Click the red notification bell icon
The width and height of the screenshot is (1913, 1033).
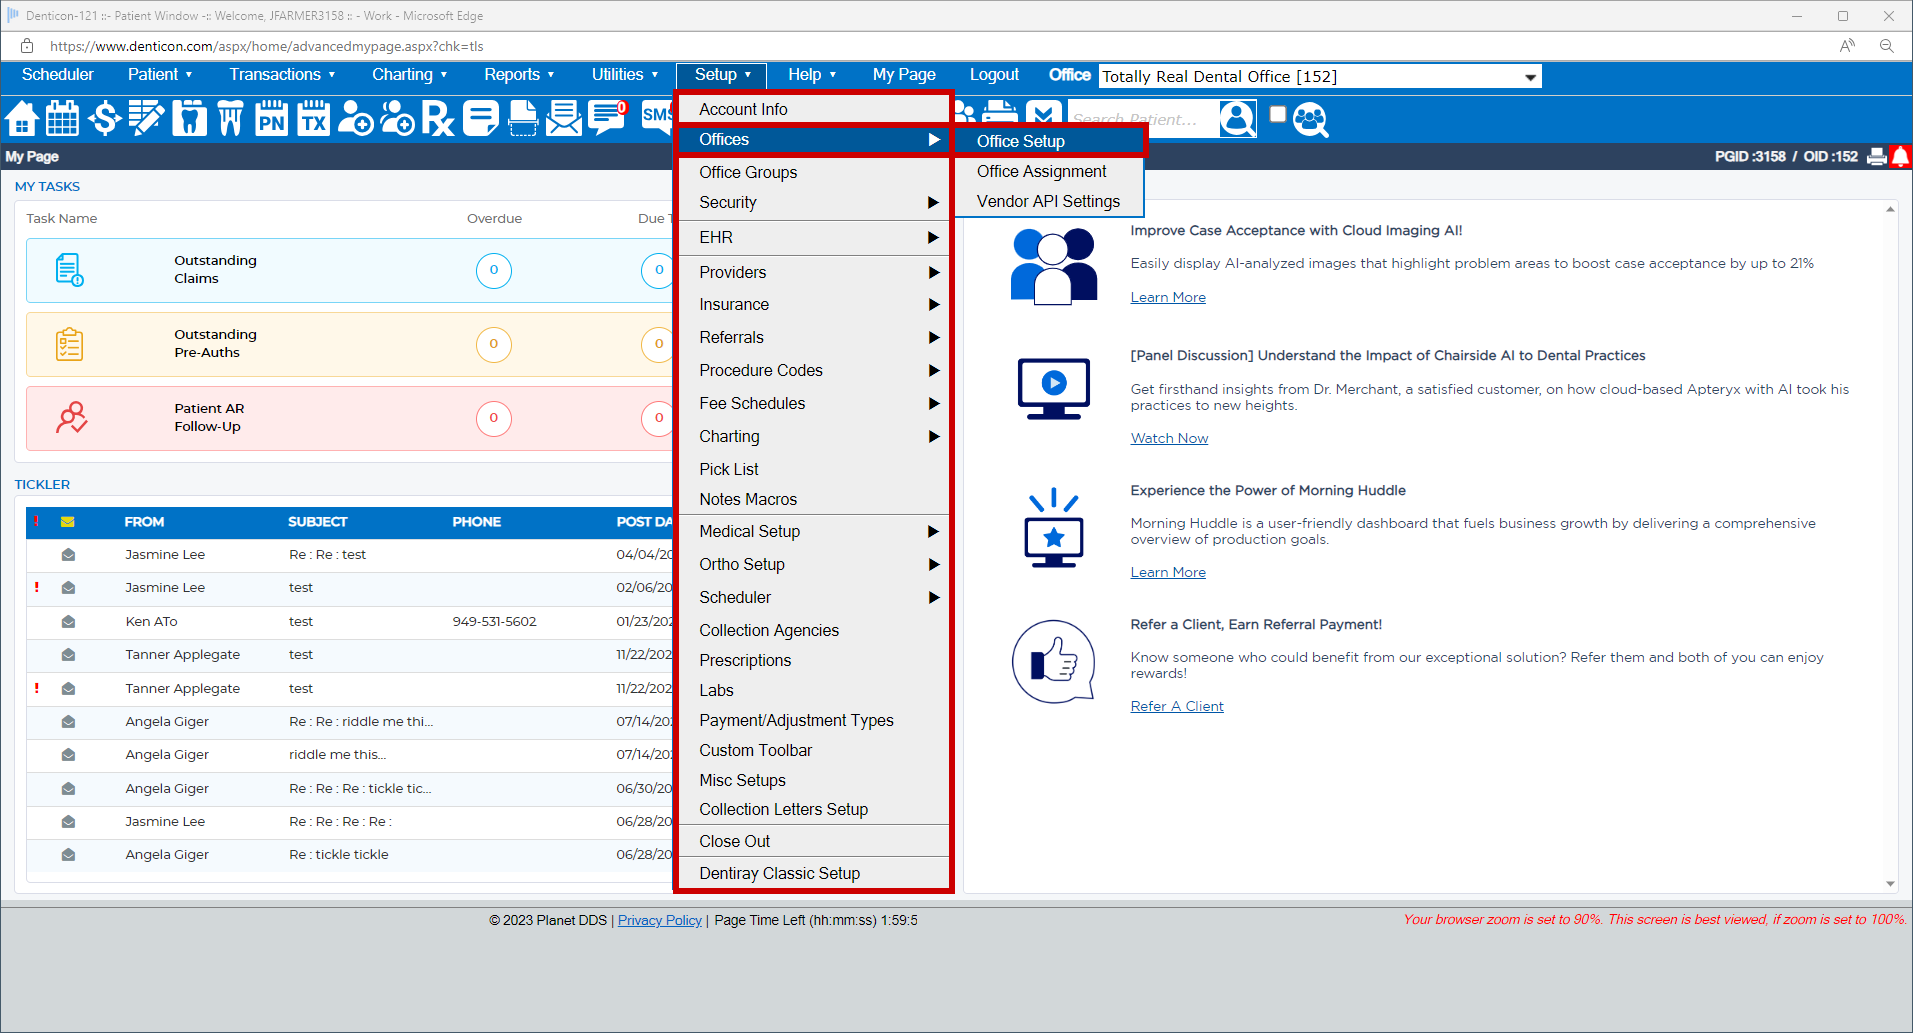point(1900,156)
